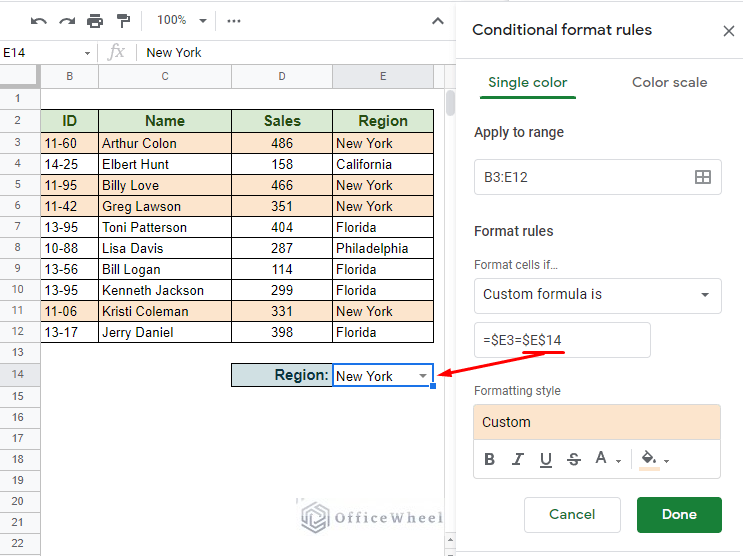Open the three-dot more options toolbar menu
The width and height of the screenshot is (743, 556).
234,20
